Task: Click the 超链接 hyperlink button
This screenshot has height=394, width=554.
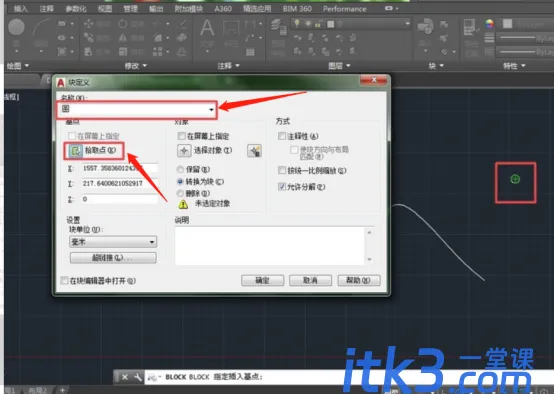Action: point(113,258)
